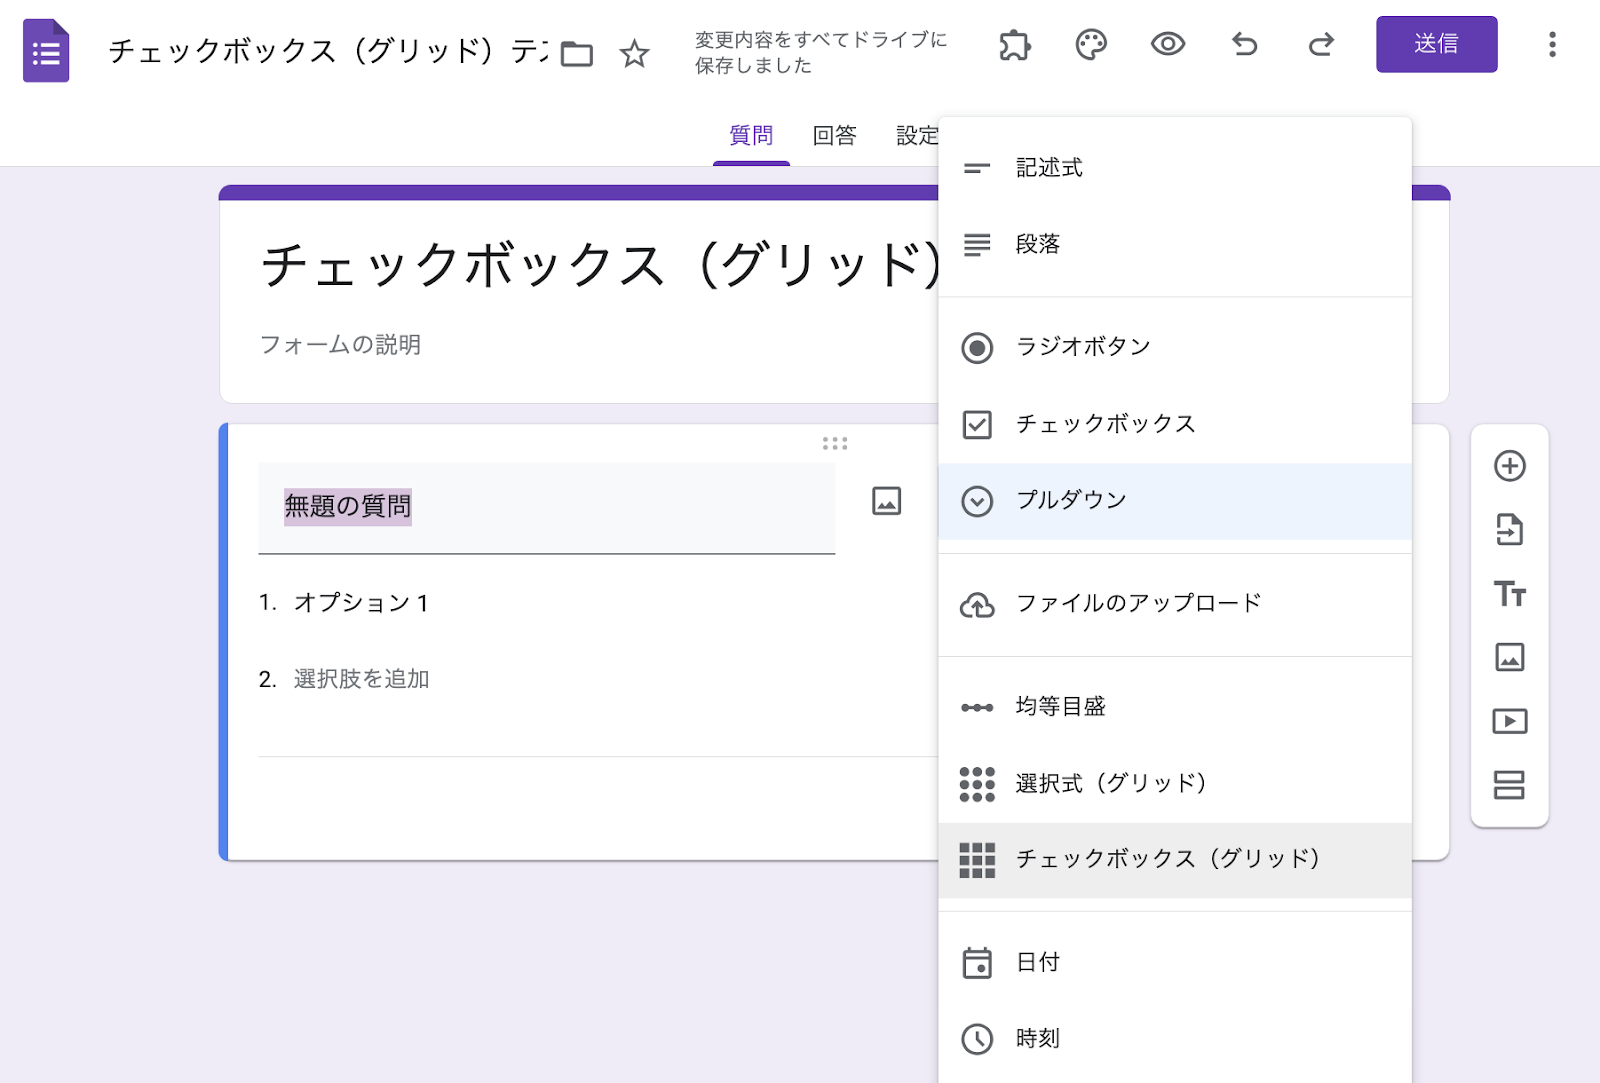This screenshot has height=1083, width=1600.
Task: Click the clock time icon
Action: pyautogui.click(x=977, y=1039)
